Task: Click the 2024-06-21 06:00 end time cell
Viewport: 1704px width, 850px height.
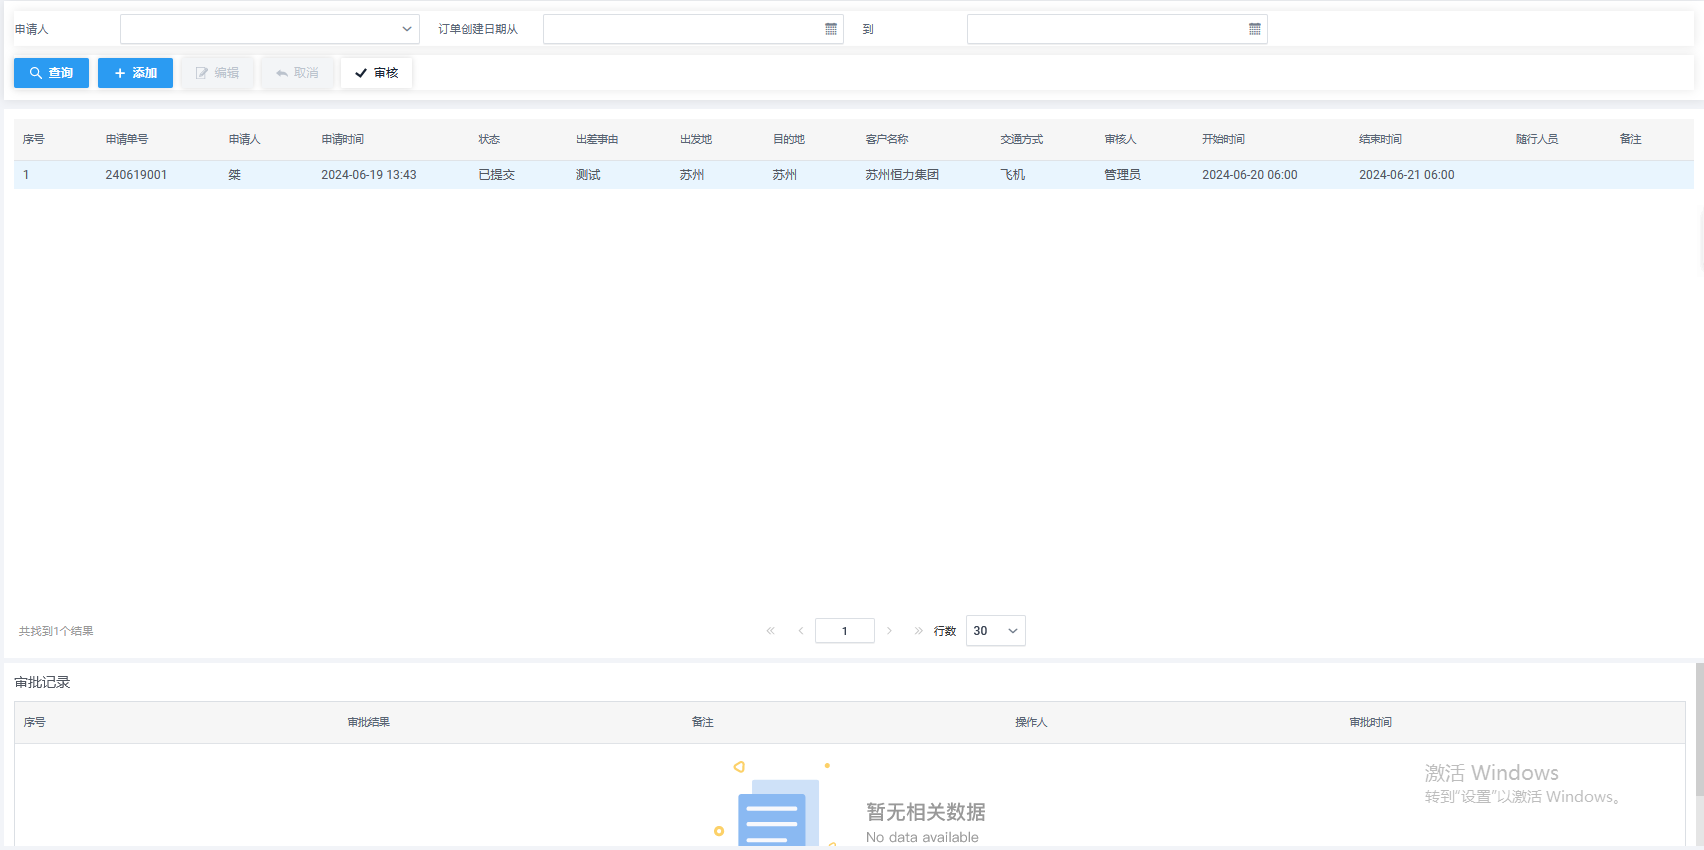Action: (x=1407, y=175)
